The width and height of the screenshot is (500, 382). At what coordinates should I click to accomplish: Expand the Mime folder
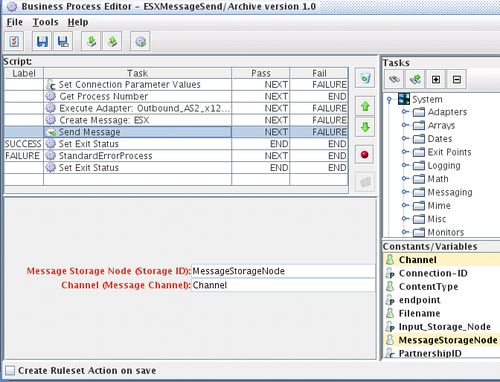click(405, 205)
